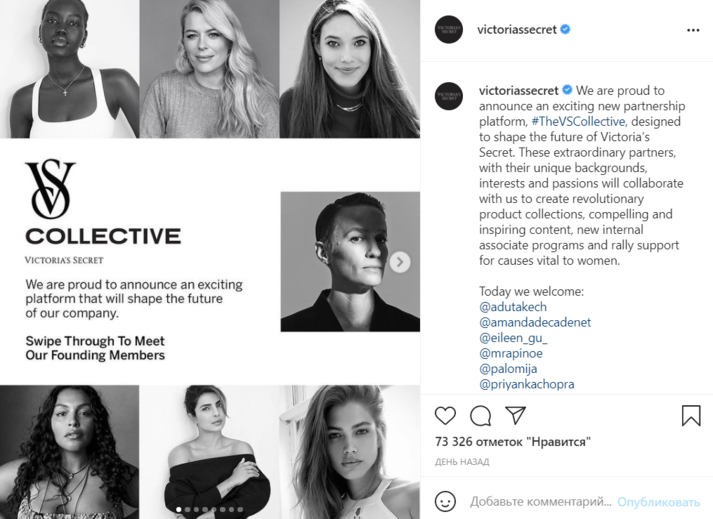Open @priyankachopra mention link

click(527, 384)
